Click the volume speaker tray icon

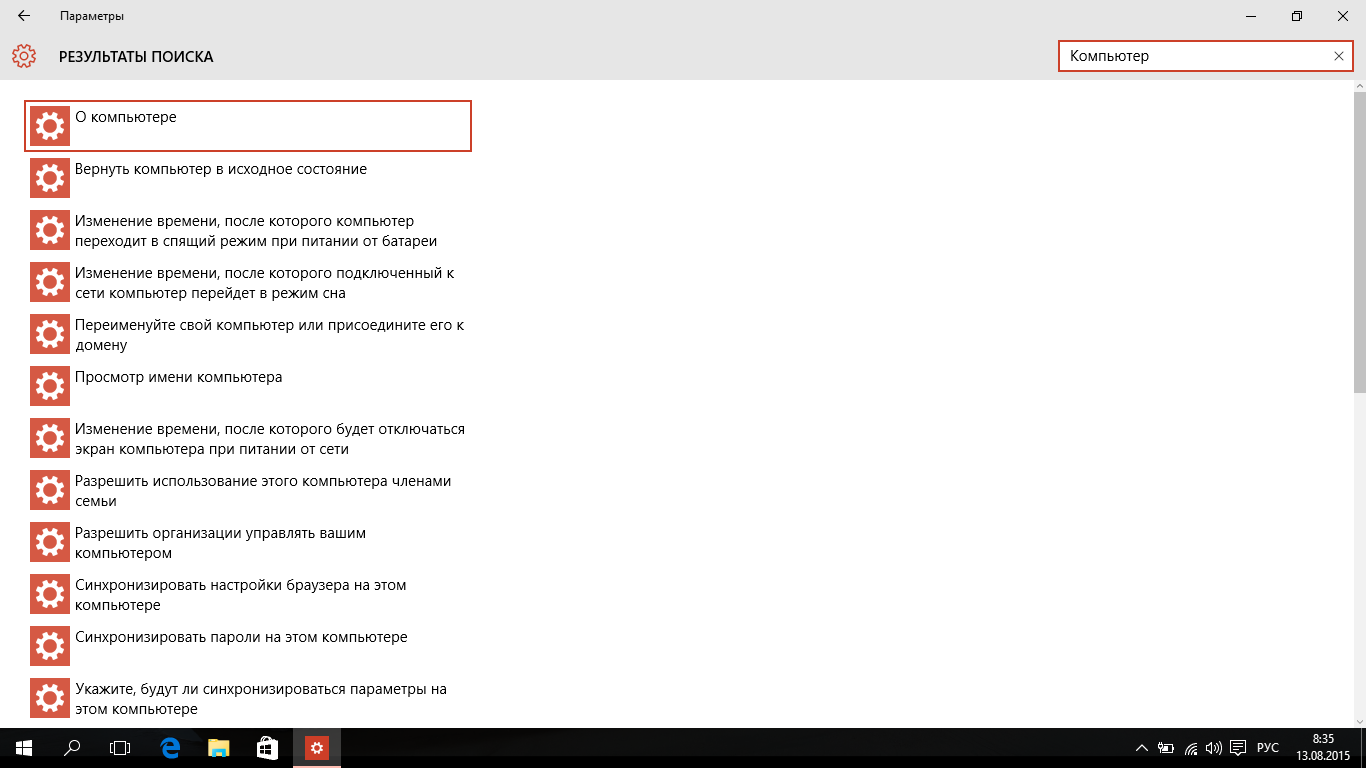click(x=1214, y=748)
